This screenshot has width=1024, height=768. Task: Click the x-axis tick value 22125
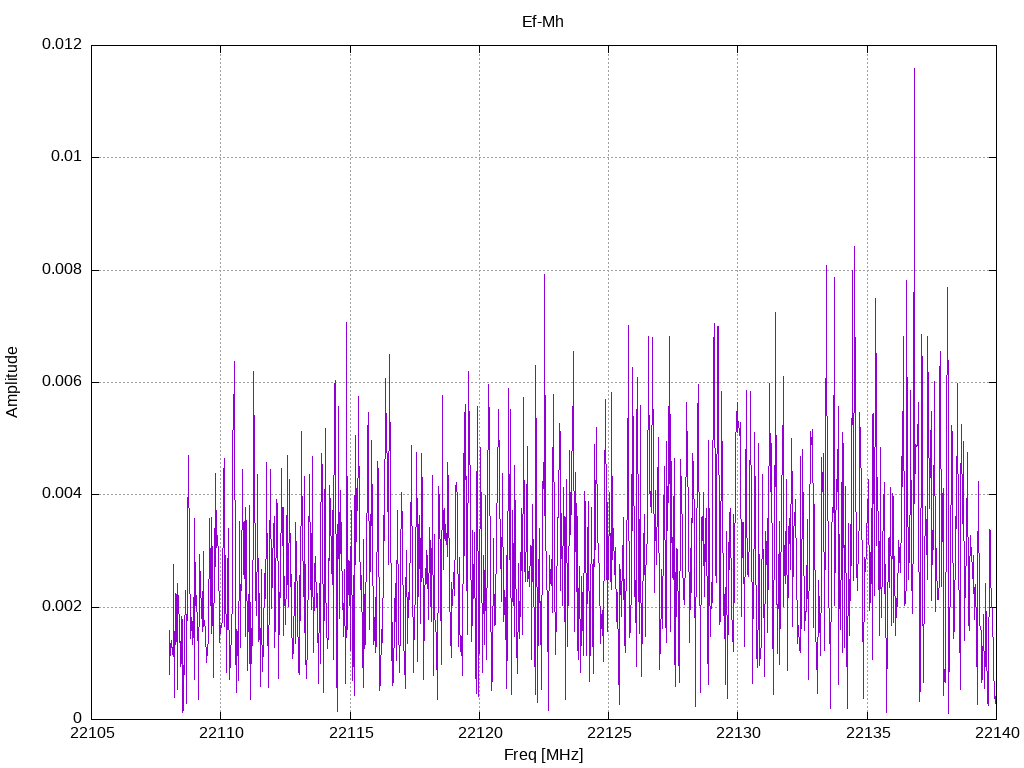click(x=609, y=733)
